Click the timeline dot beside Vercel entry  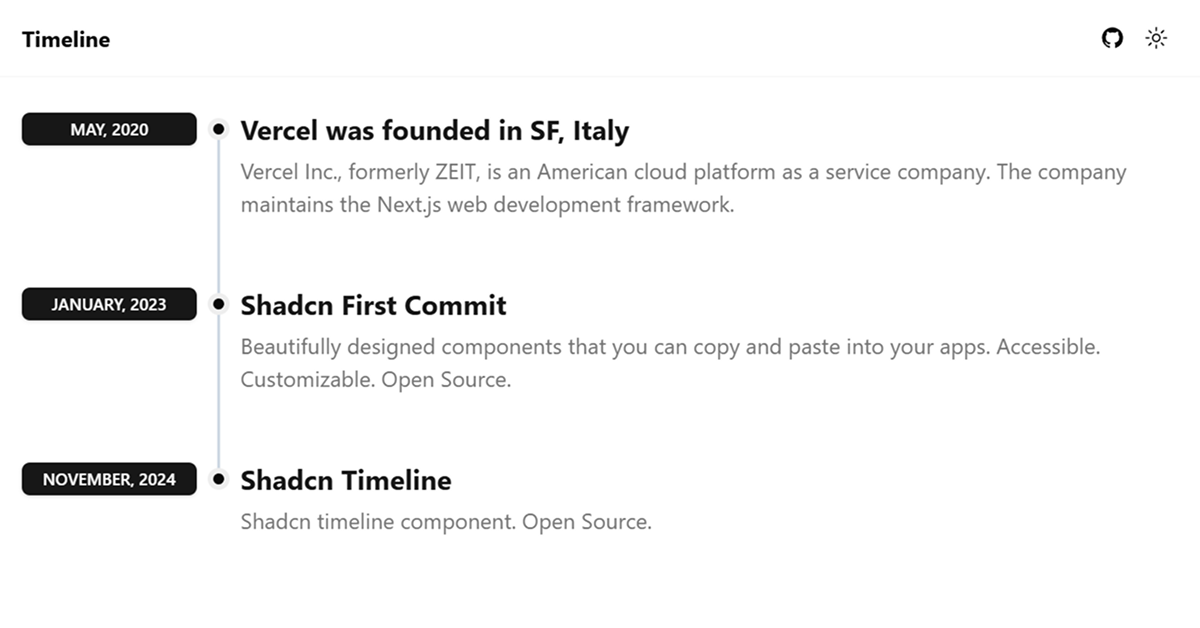click(218, 129)
